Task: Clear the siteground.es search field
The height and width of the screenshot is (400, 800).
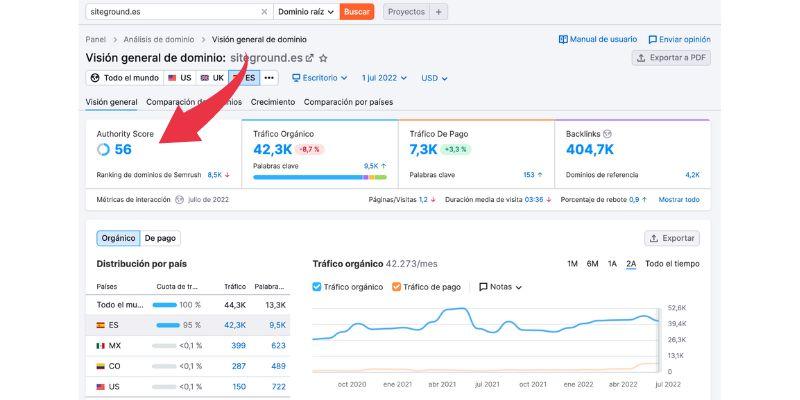Action: click(x=264, y=12)
